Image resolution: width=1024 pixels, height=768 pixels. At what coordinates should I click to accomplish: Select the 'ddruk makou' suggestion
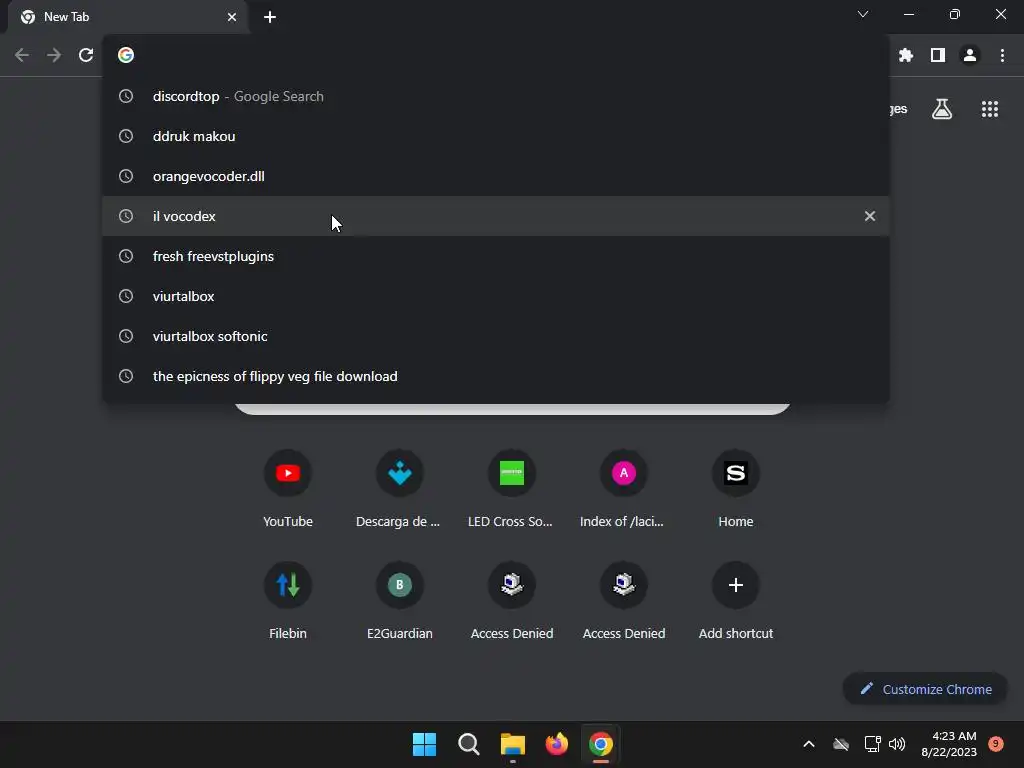click(x=496, y=136)
